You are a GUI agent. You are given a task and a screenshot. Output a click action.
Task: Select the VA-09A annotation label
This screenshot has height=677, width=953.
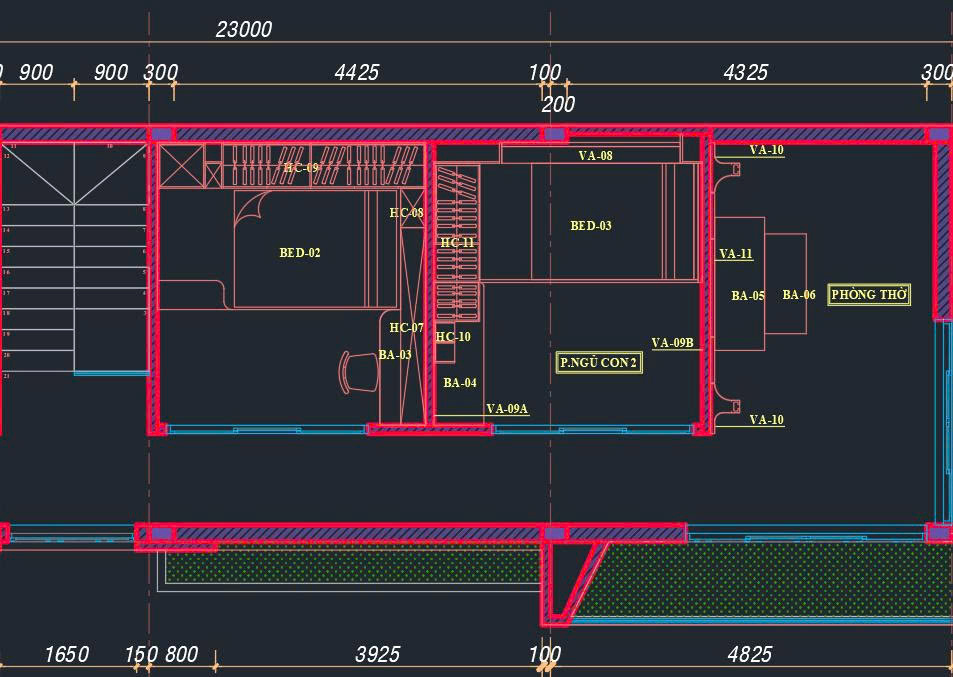[x=507, y=409]
